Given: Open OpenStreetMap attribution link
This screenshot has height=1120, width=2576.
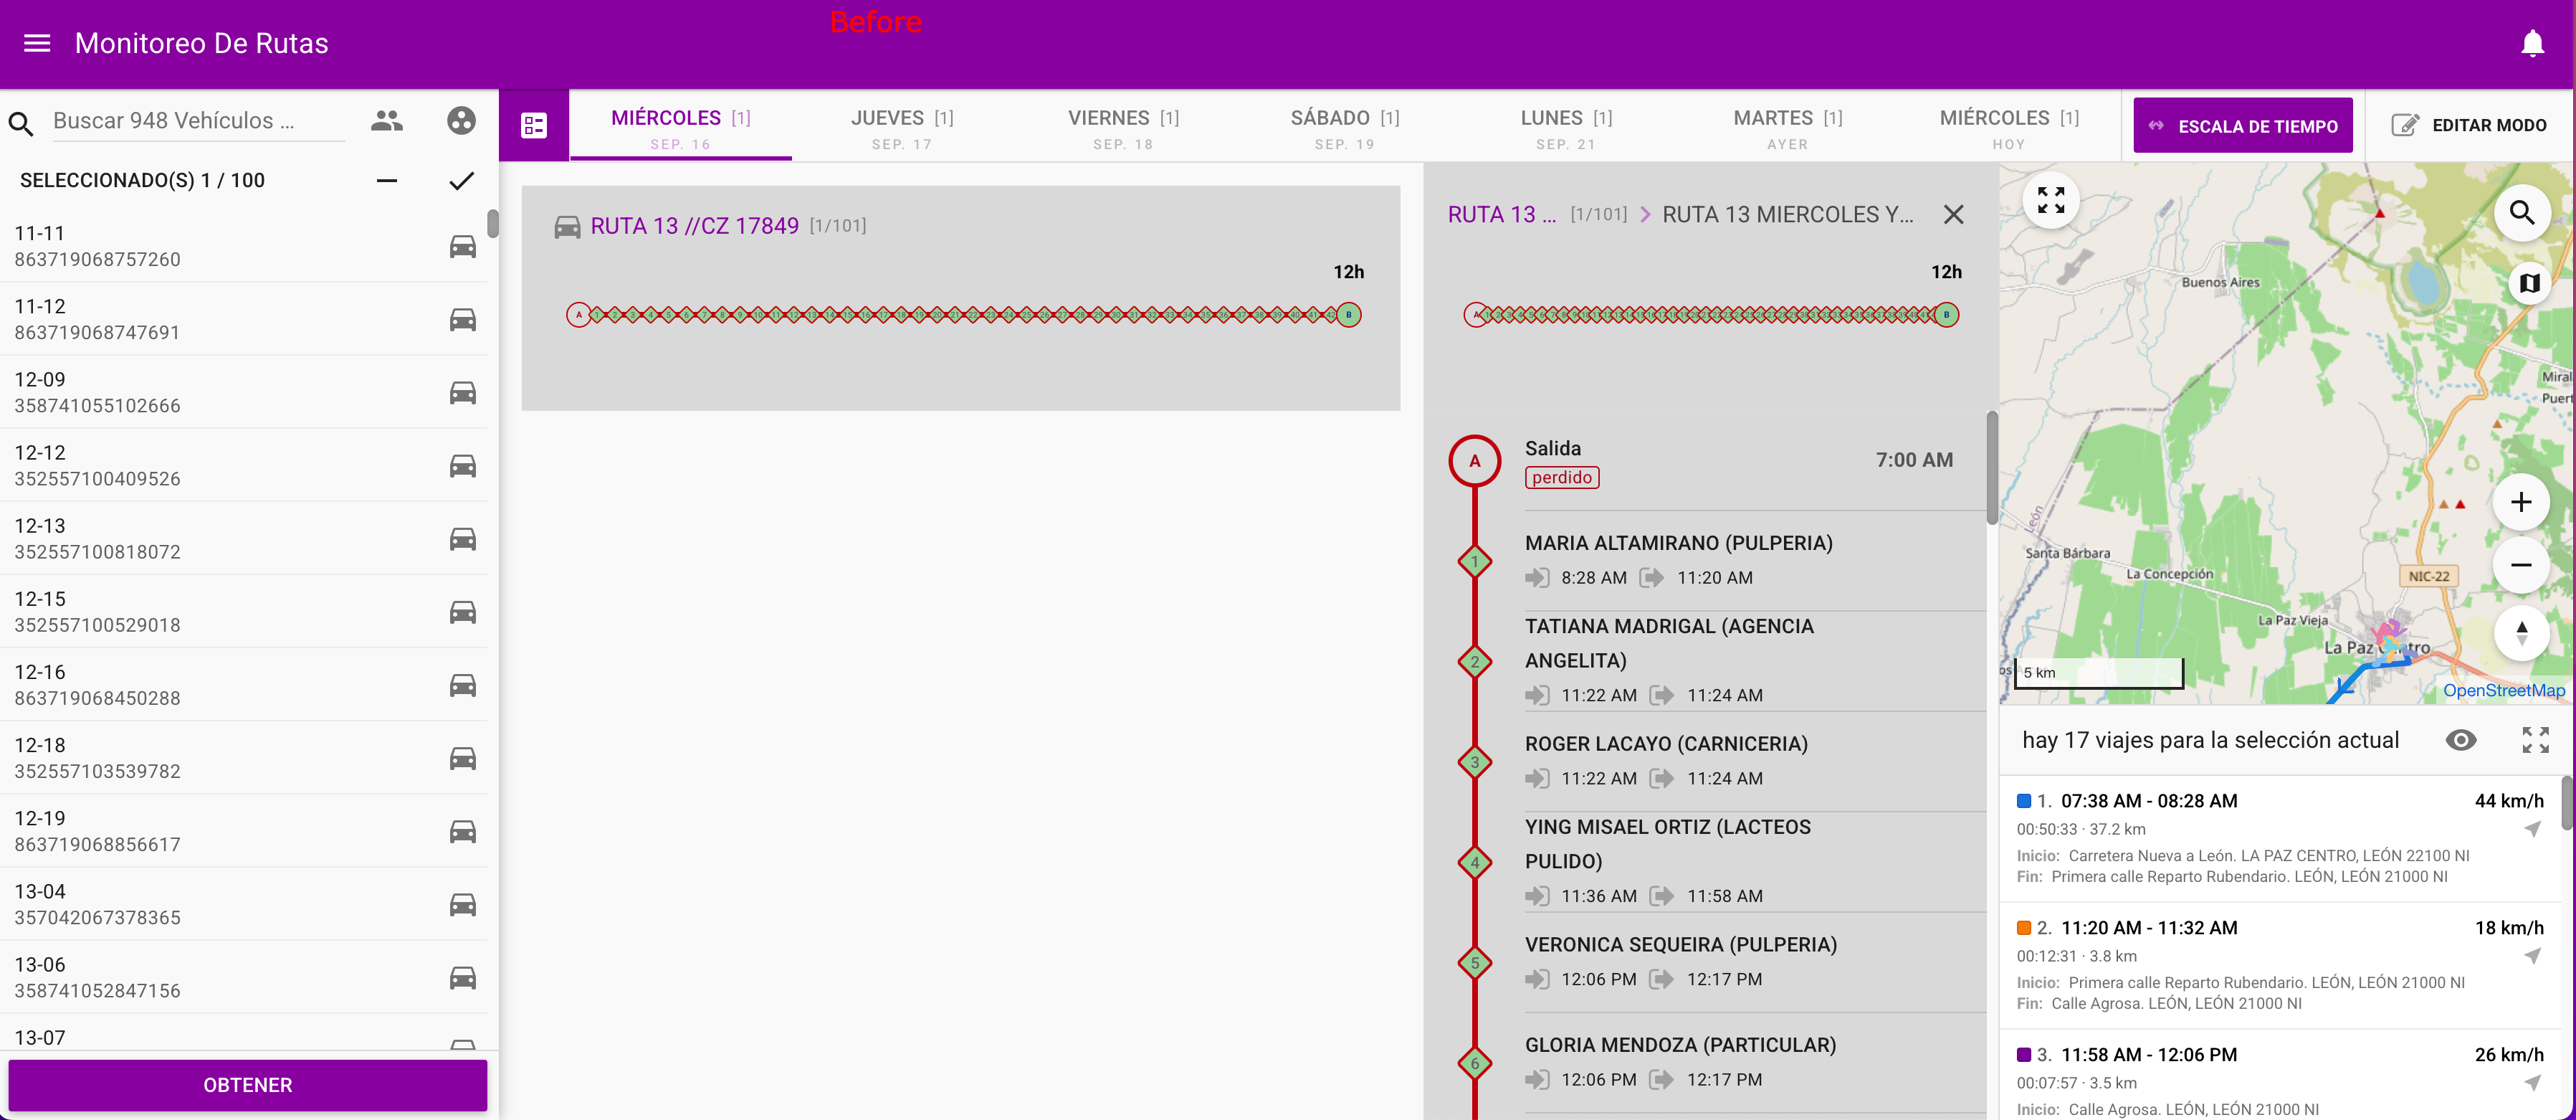Looking at the screenshot, I should pyautogui.click(x=2504, y=691).
